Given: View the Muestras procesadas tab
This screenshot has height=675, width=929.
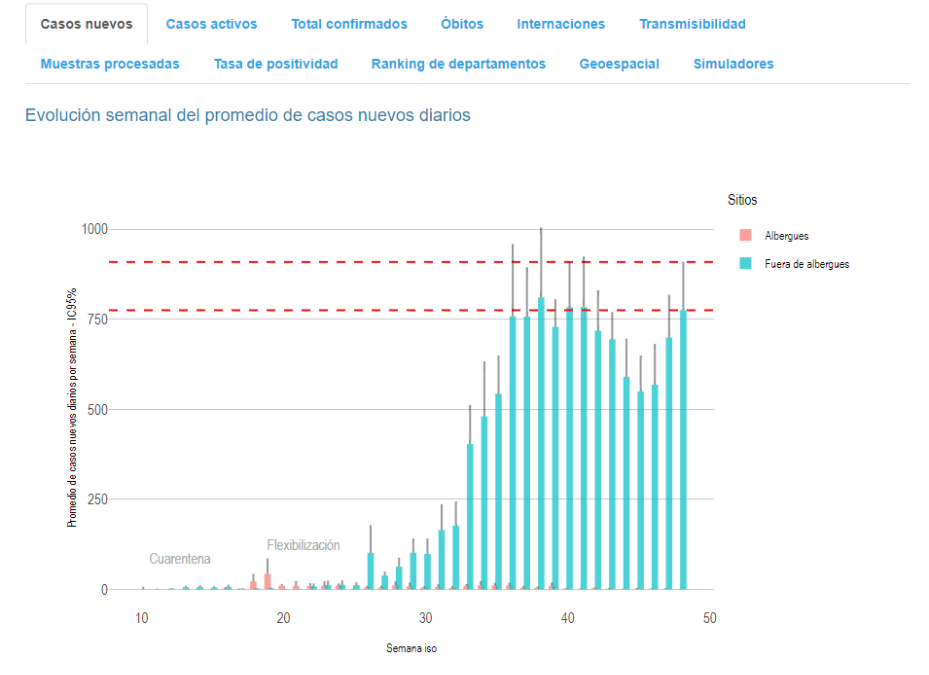Looking at the screenshot, I should coord(110,64).
